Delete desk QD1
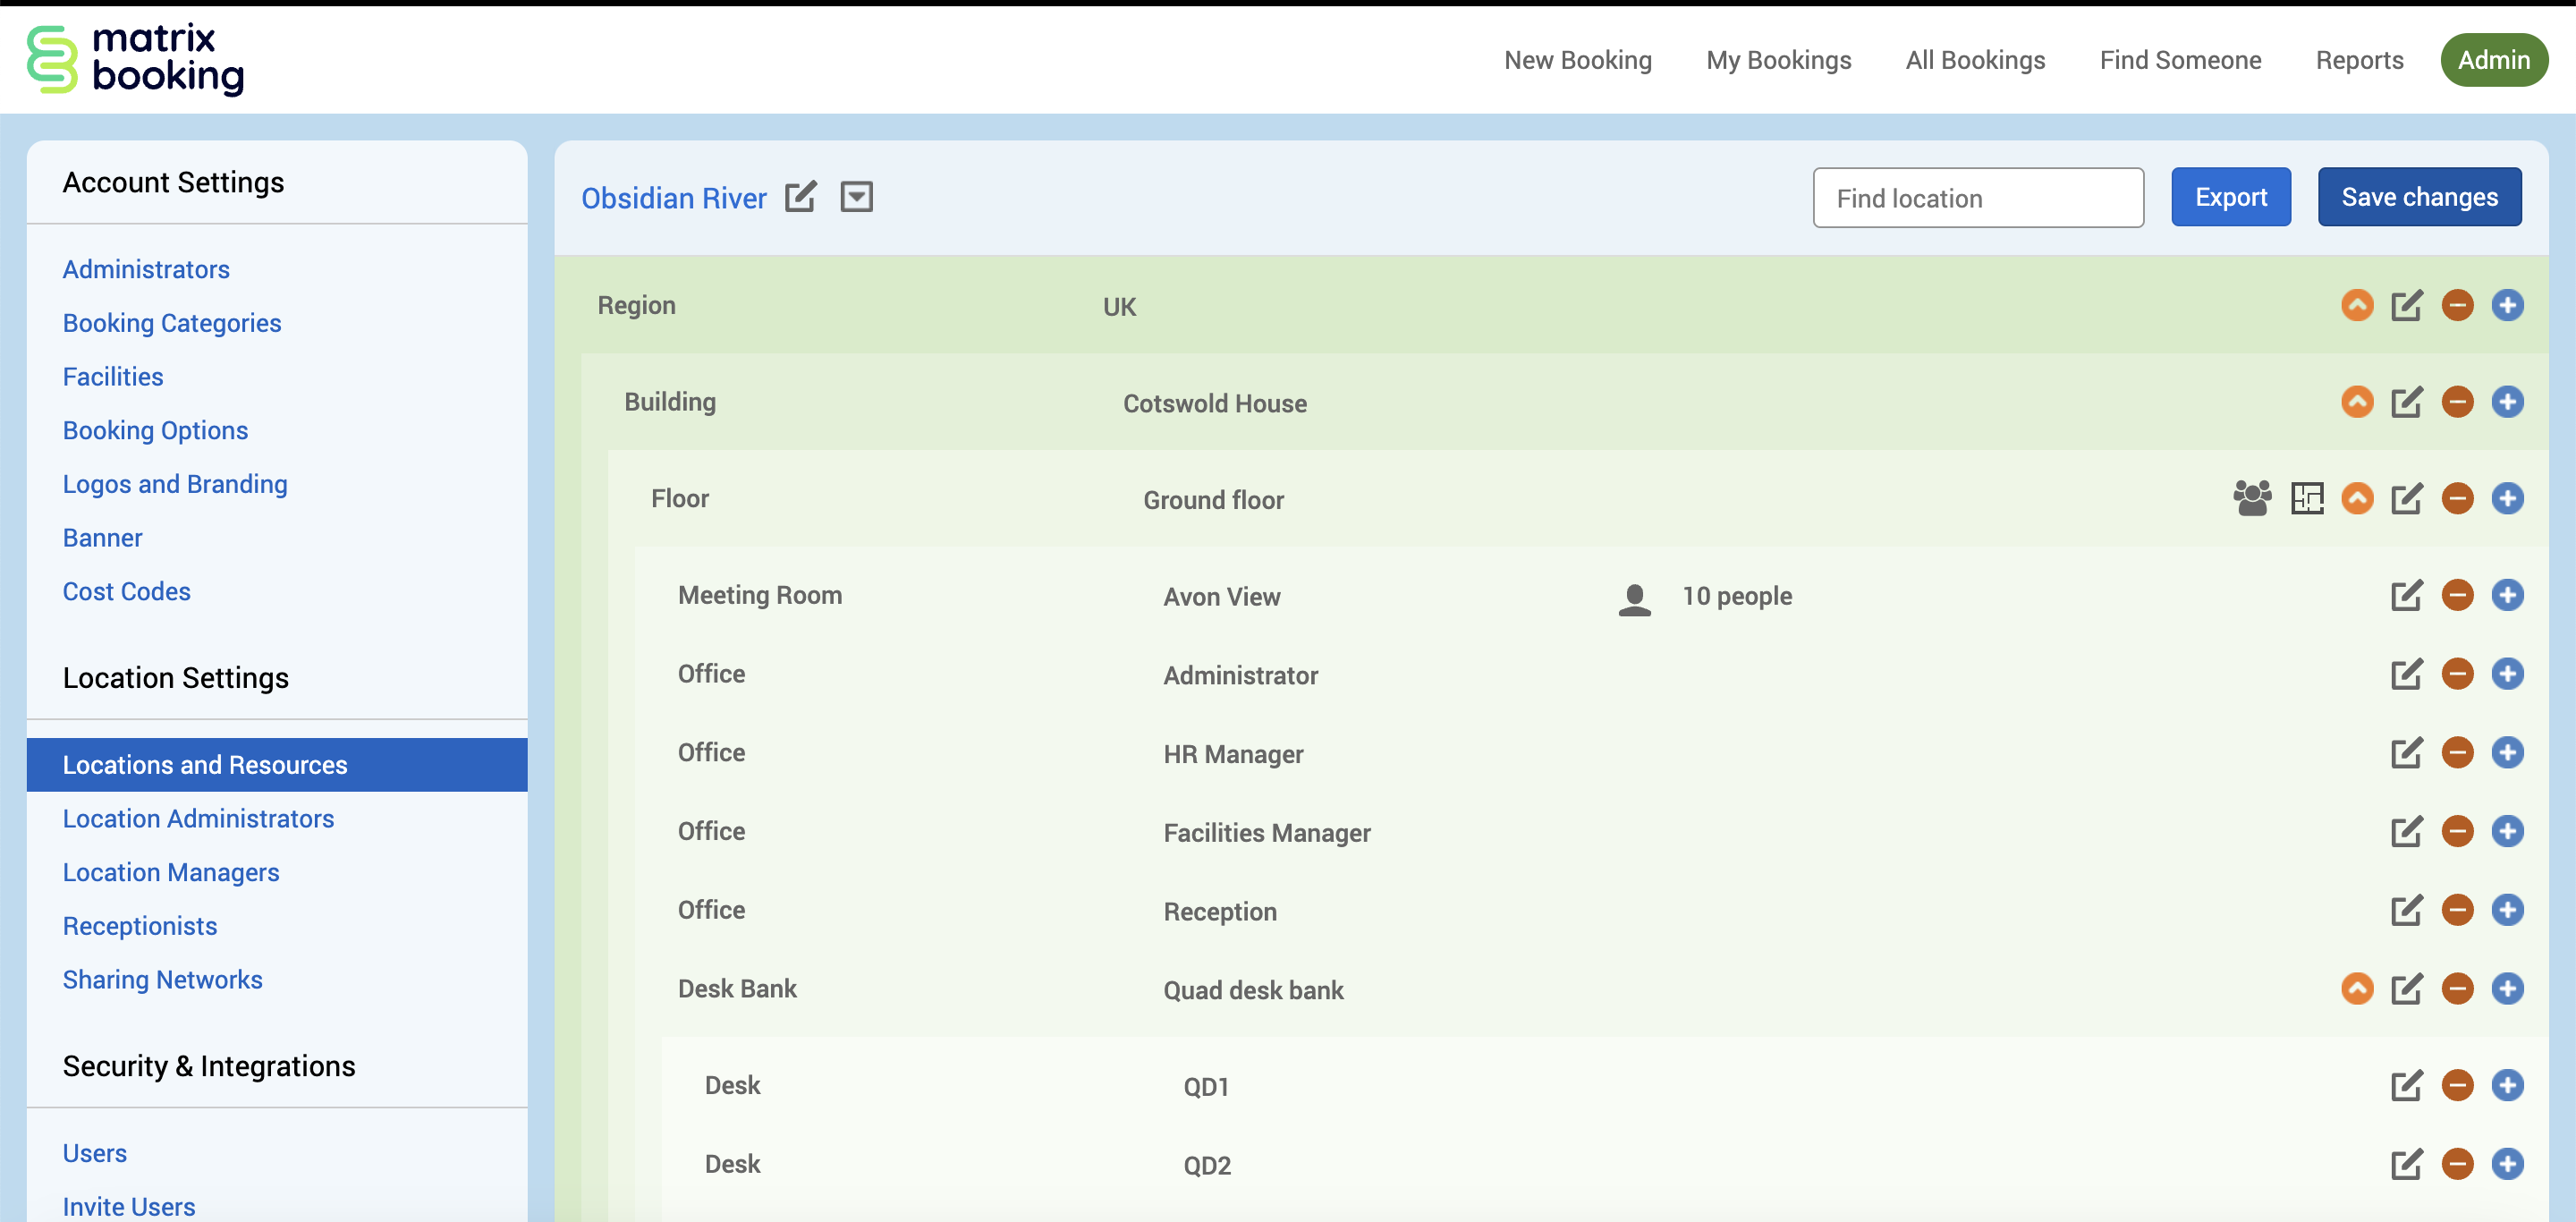 [x=2457, y=1086]
